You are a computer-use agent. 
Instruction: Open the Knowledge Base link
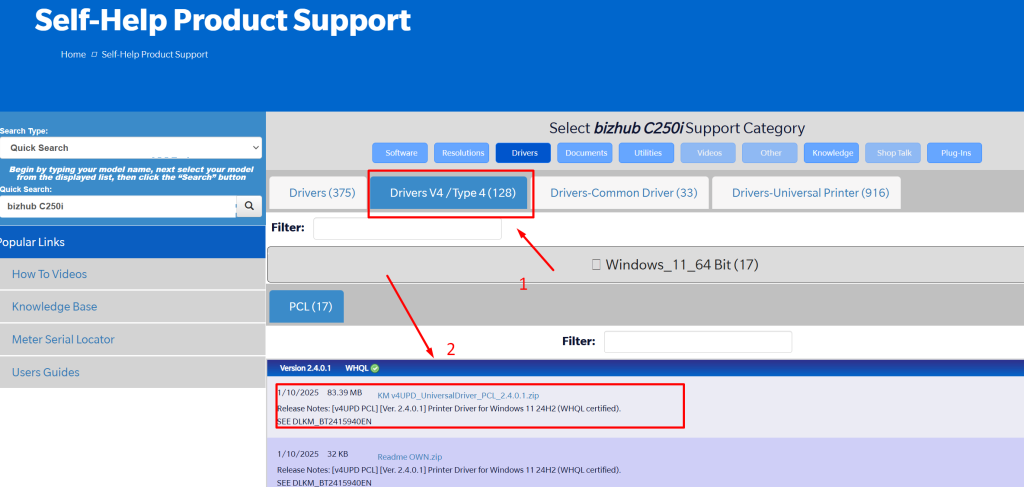click(54, 306)
